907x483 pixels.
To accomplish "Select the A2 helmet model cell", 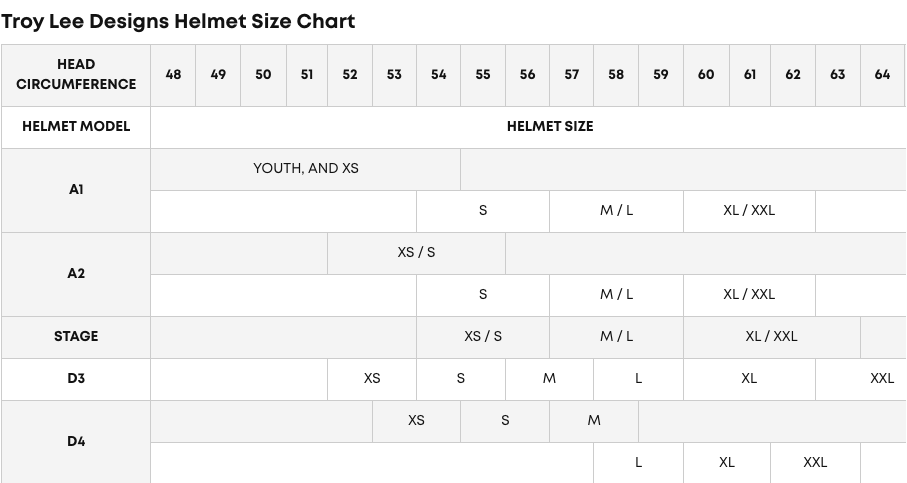I will click(76, 274).
